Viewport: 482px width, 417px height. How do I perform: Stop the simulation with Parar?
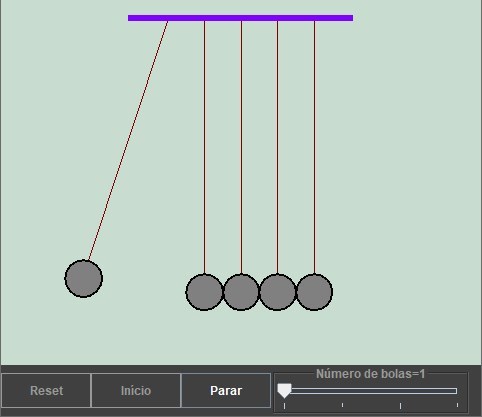click(x=226, y=390)
